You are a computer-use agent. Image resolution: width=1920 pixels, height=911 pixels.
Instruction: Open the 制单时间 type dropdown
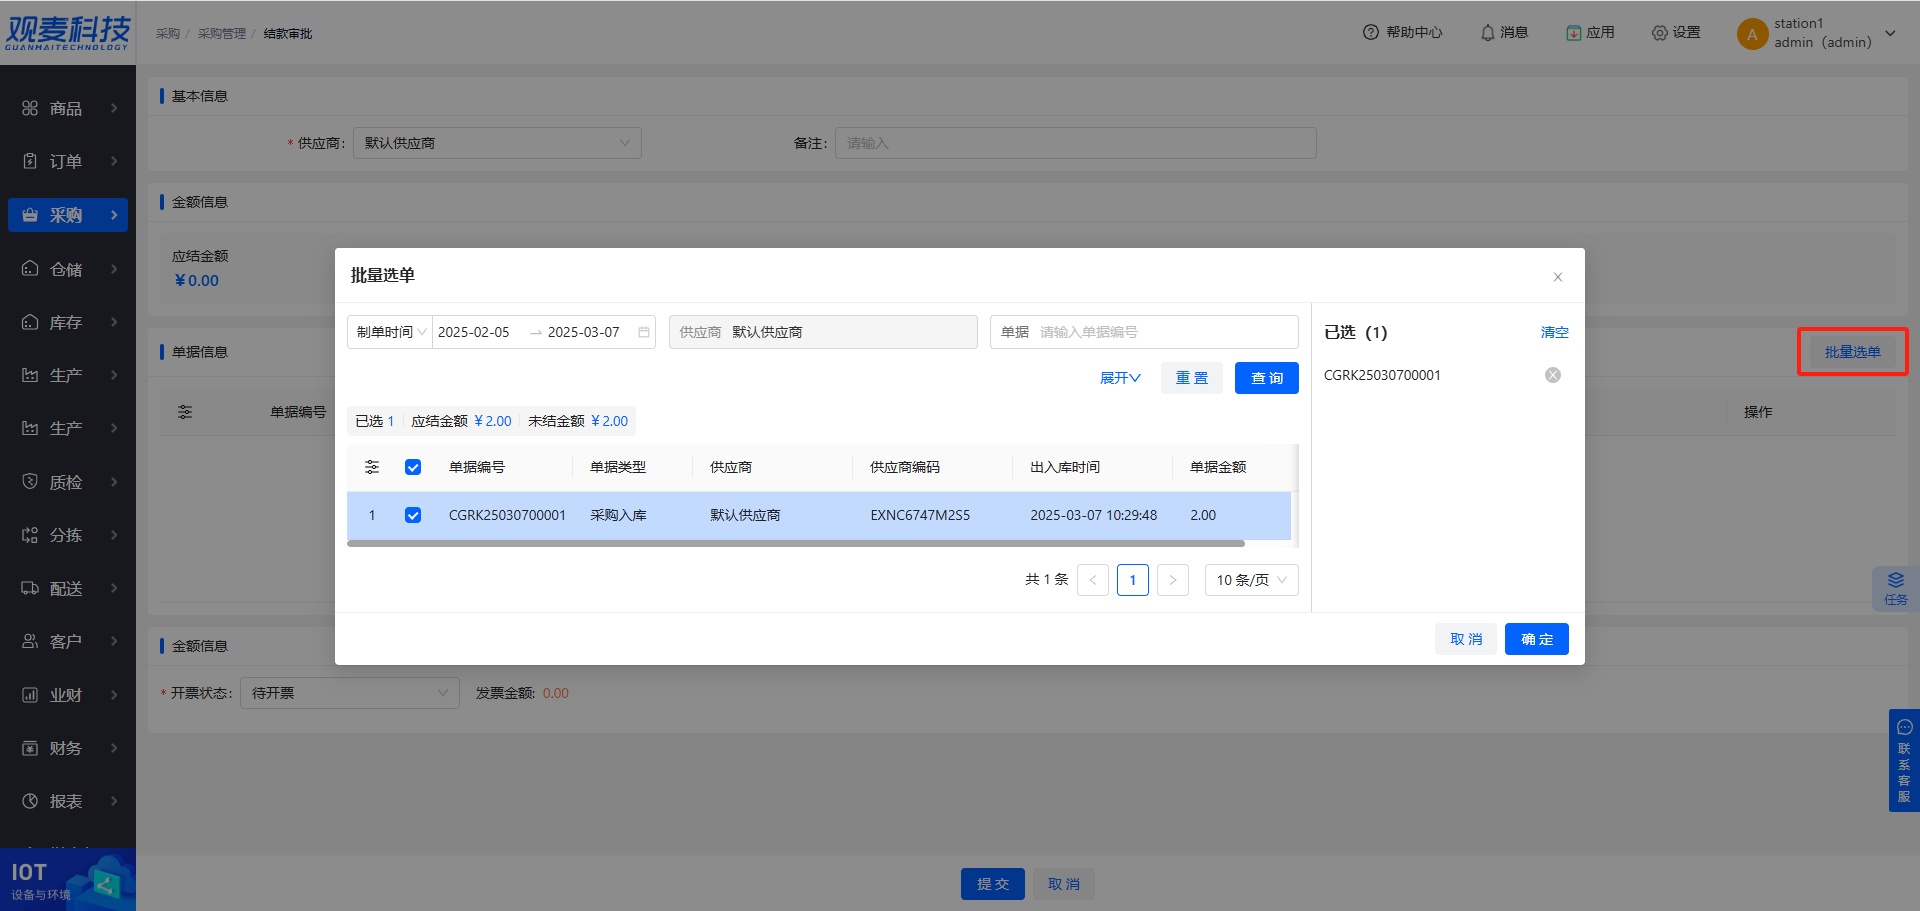pos(390,332)
